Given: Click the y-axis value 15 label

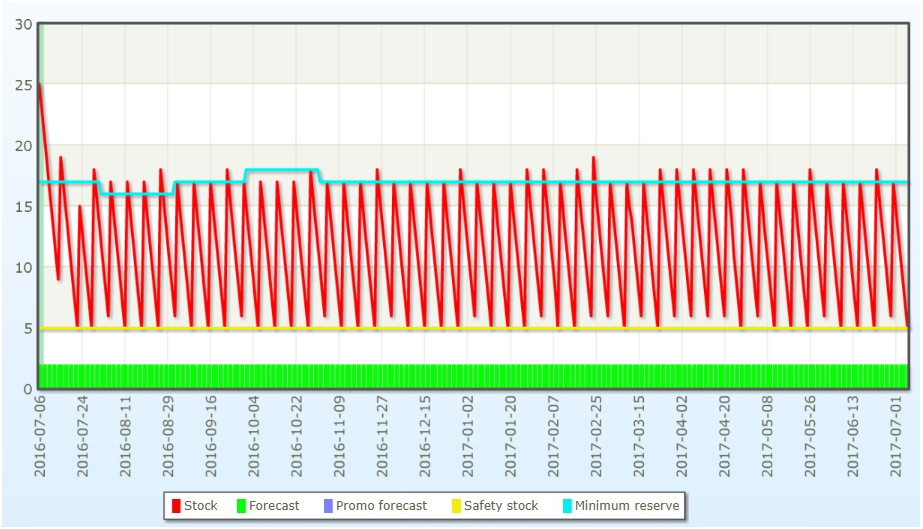Looking at the screenshot, I should (x=22, y=206).
